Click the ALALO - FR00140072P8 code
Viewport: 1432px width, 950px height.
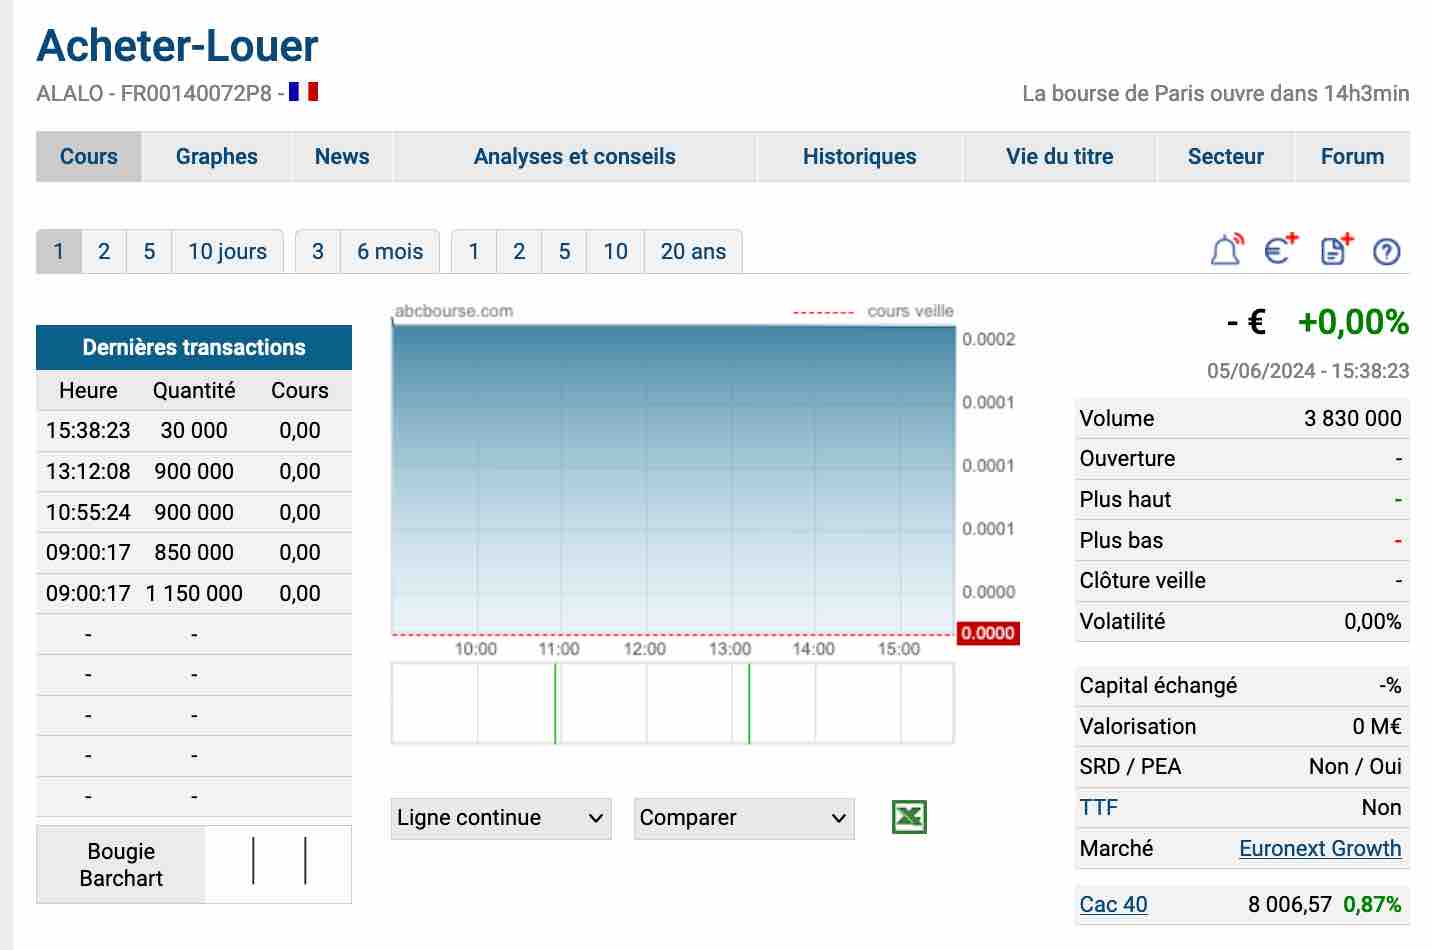tap(154, 93)
